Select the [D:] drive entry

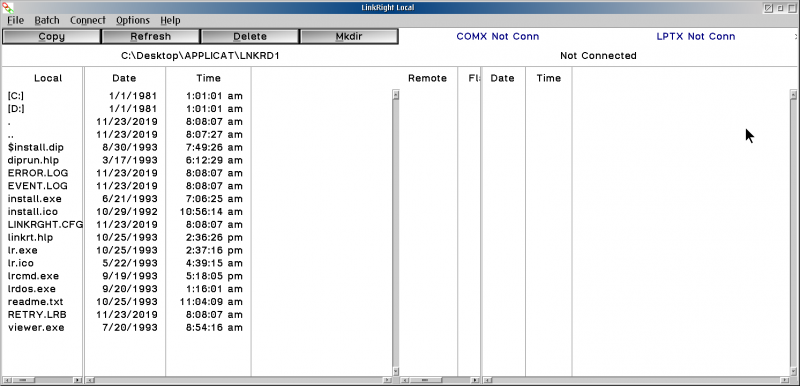pos(16,109)
